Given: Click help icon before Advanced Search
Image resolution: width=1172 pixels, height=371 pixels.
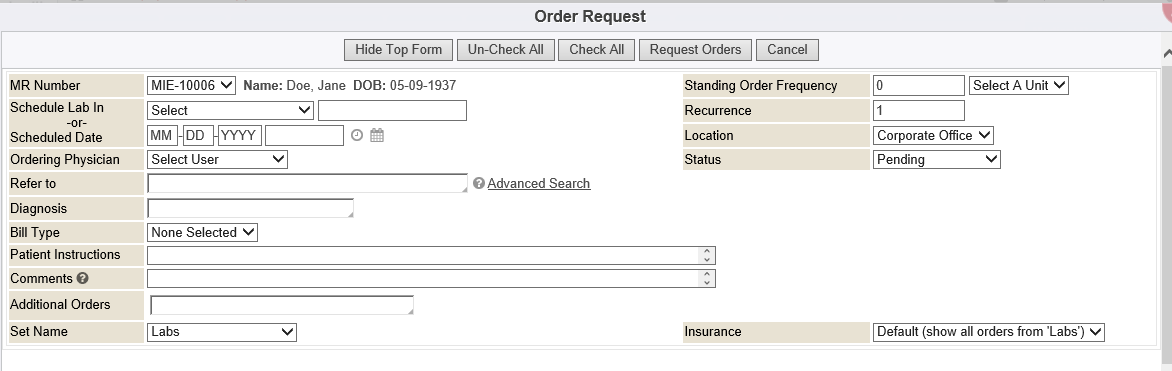Looking at the screenshot, I should coord(479,183).
